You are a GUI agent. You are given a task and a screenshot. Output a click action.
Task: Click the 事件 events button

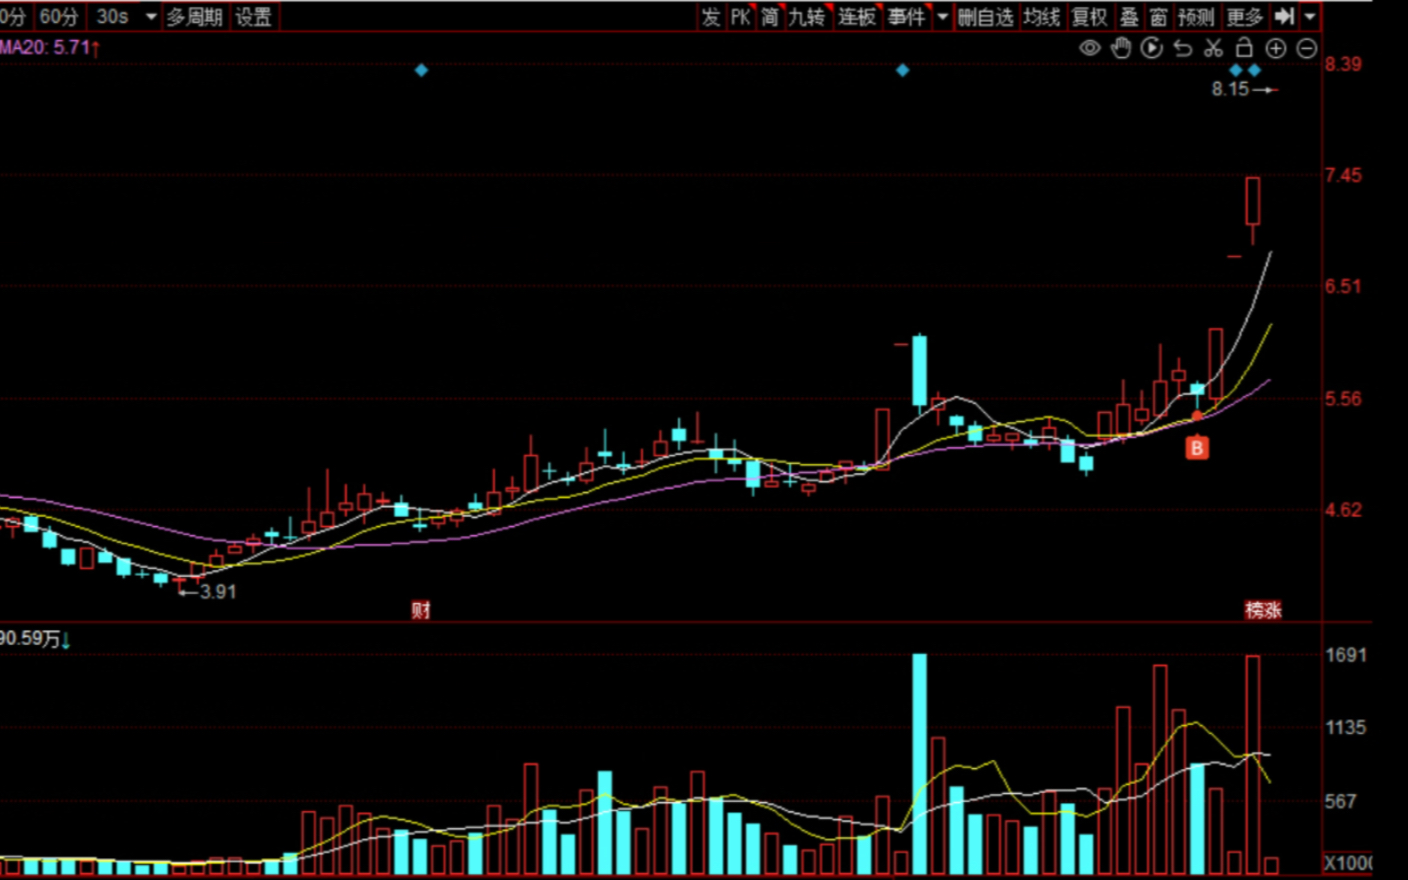coord(907,16)
